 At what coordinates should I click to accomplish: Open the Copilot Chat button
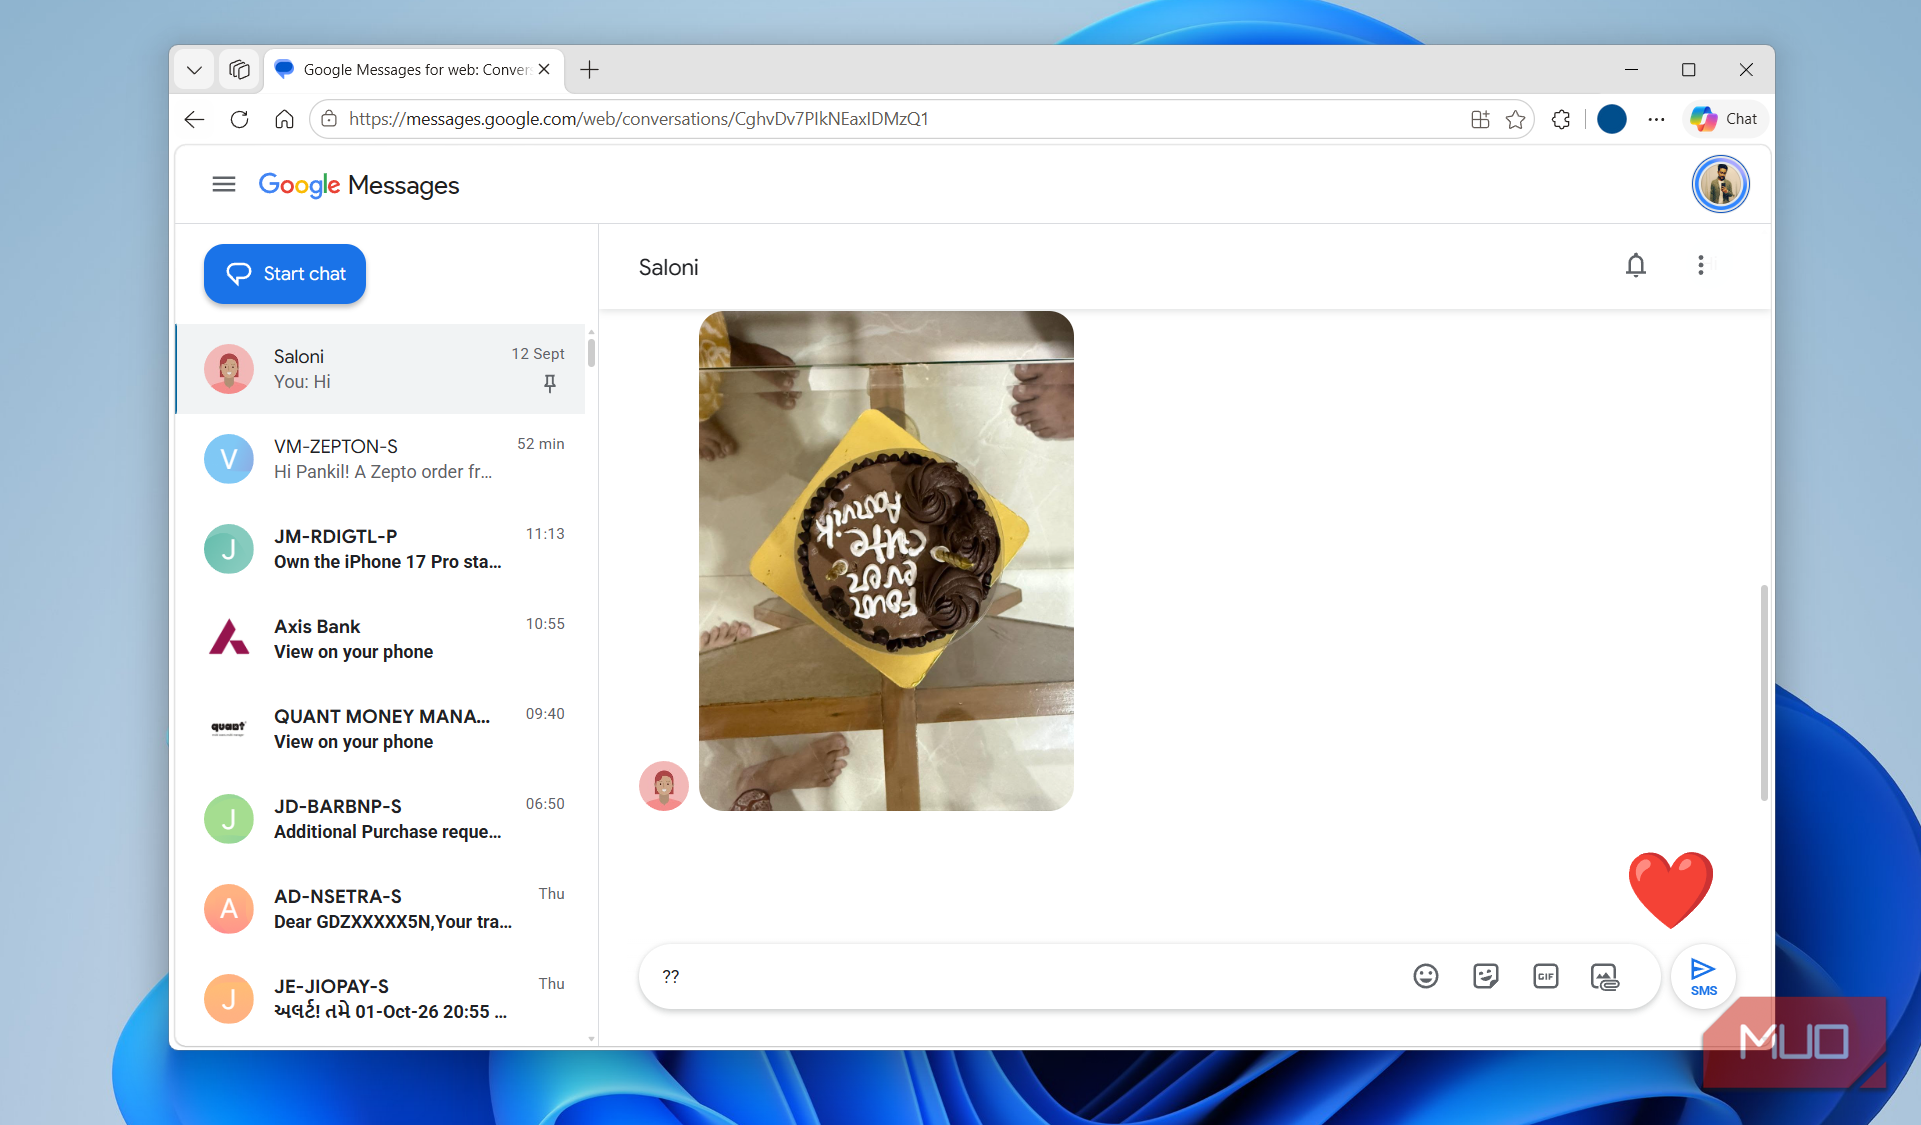click(1724, 119)
